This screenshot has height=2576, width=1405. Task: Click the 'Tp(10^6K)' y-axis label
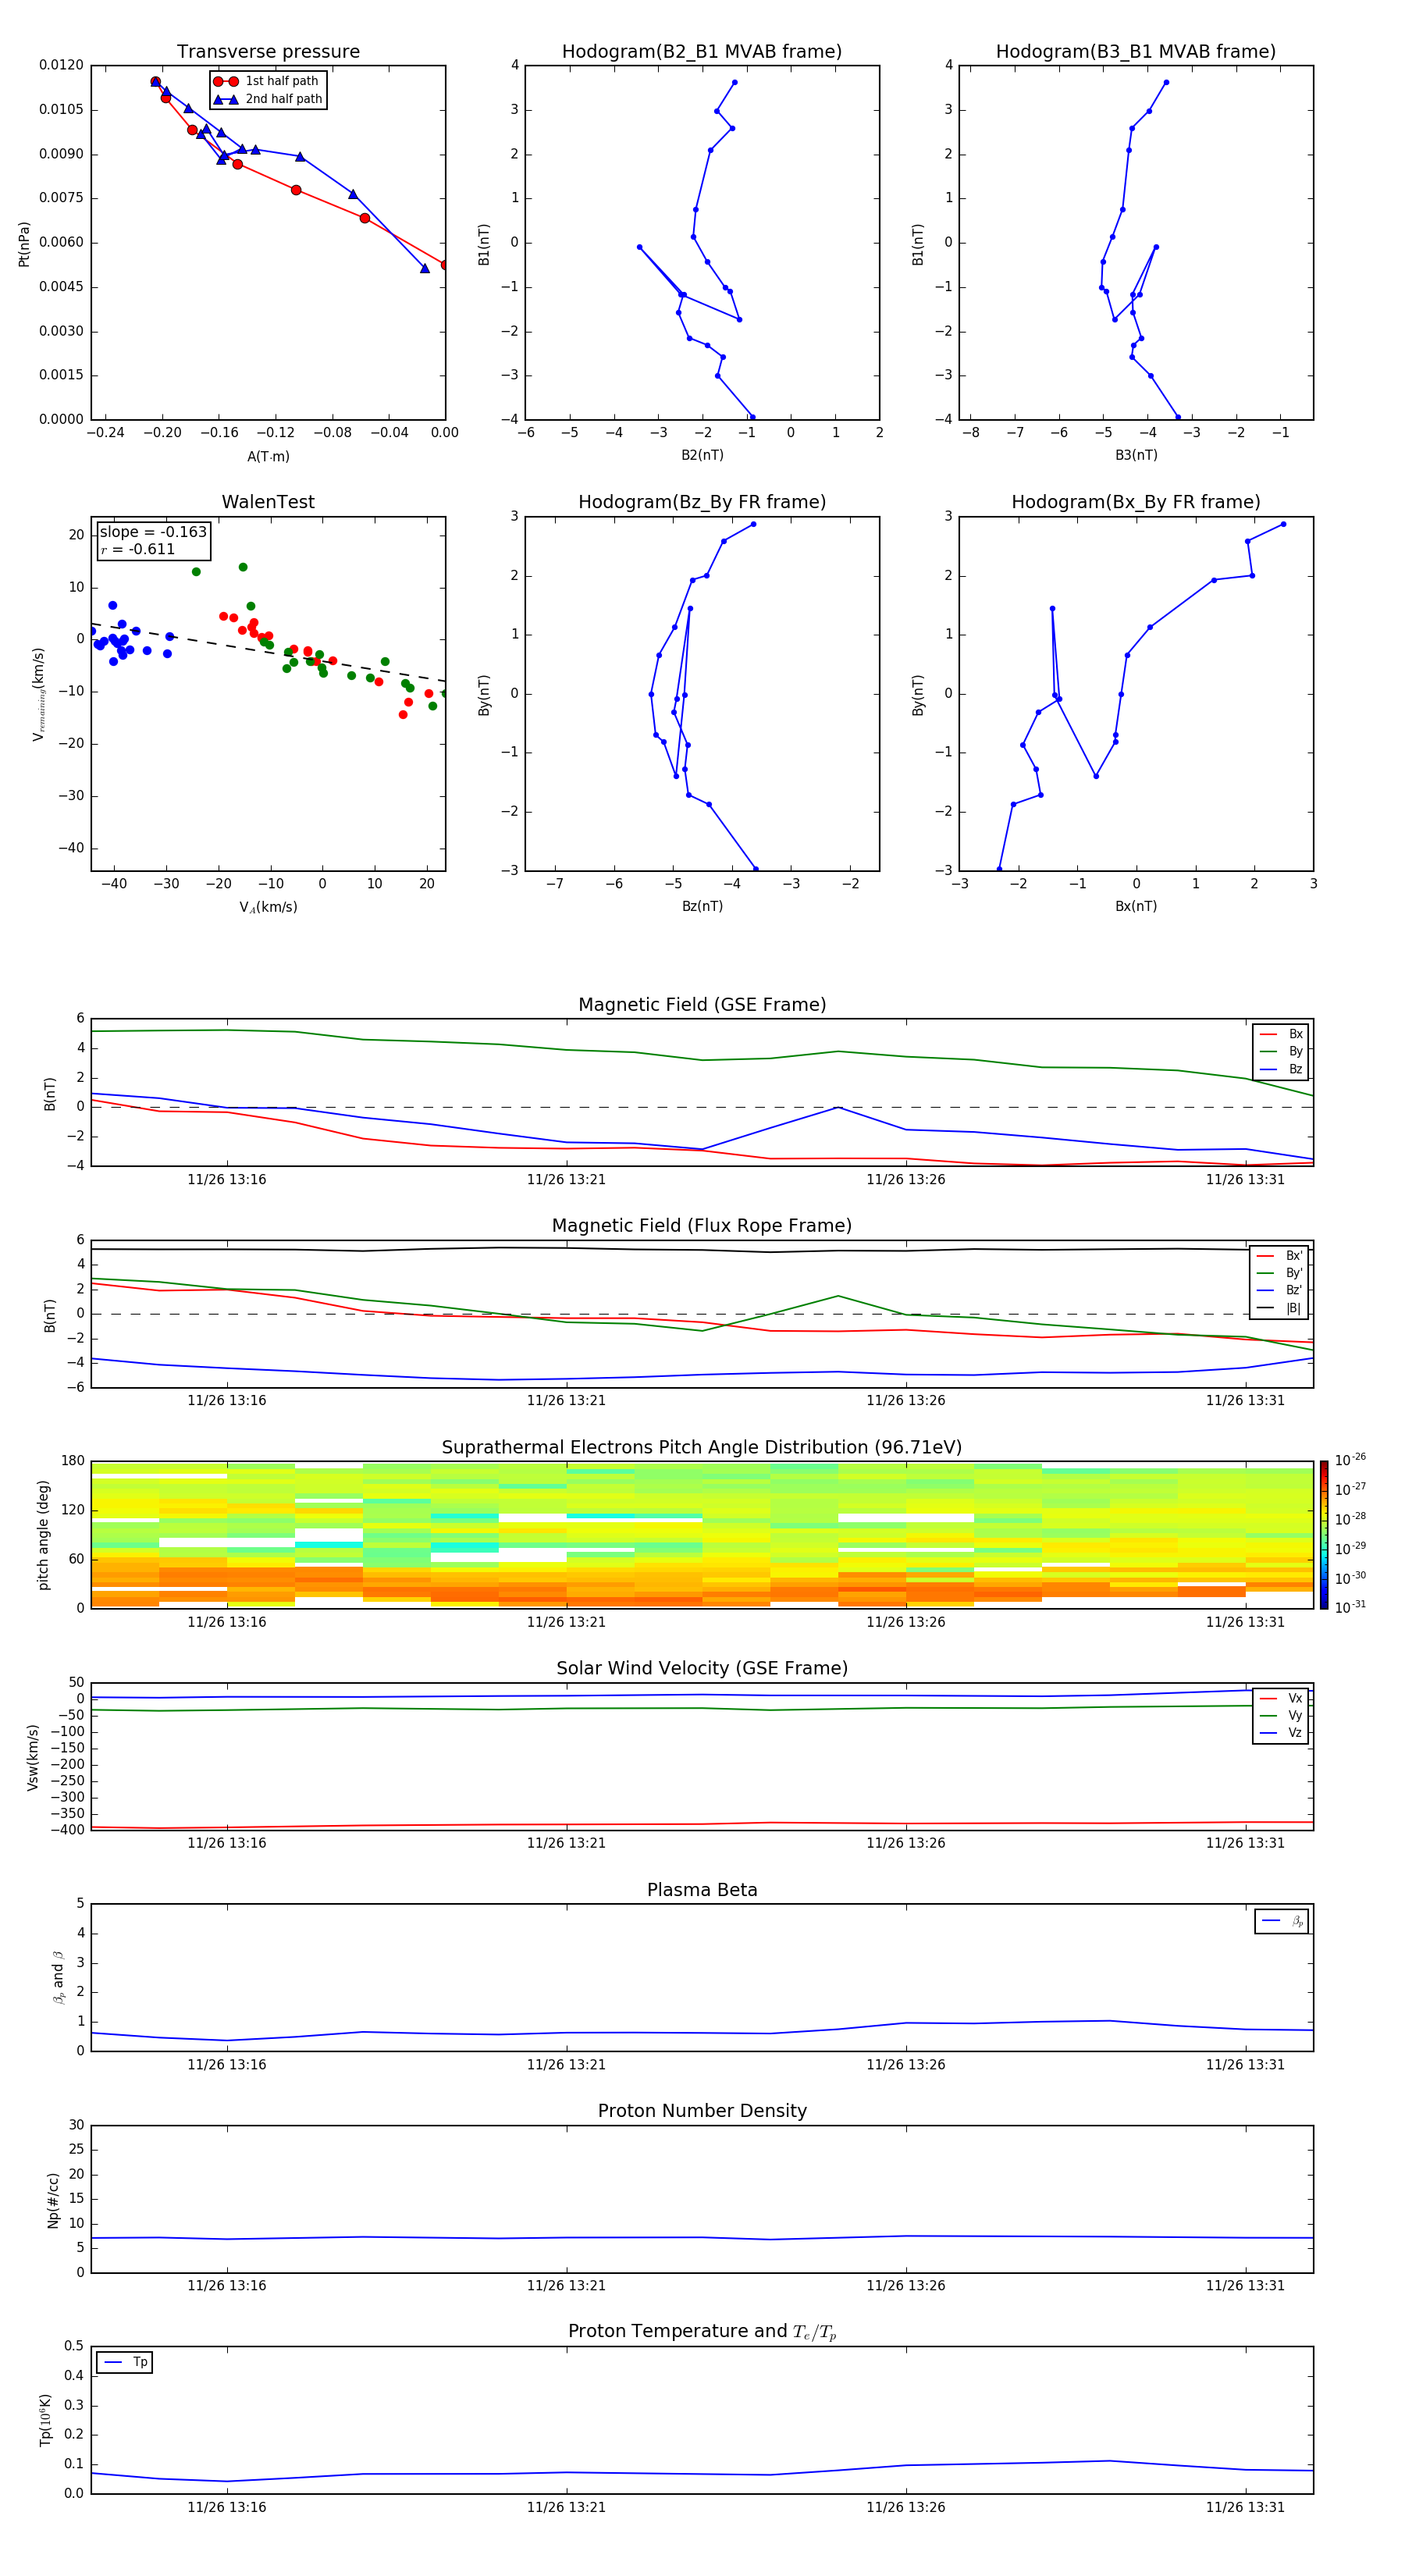(x=46, y=2421)
